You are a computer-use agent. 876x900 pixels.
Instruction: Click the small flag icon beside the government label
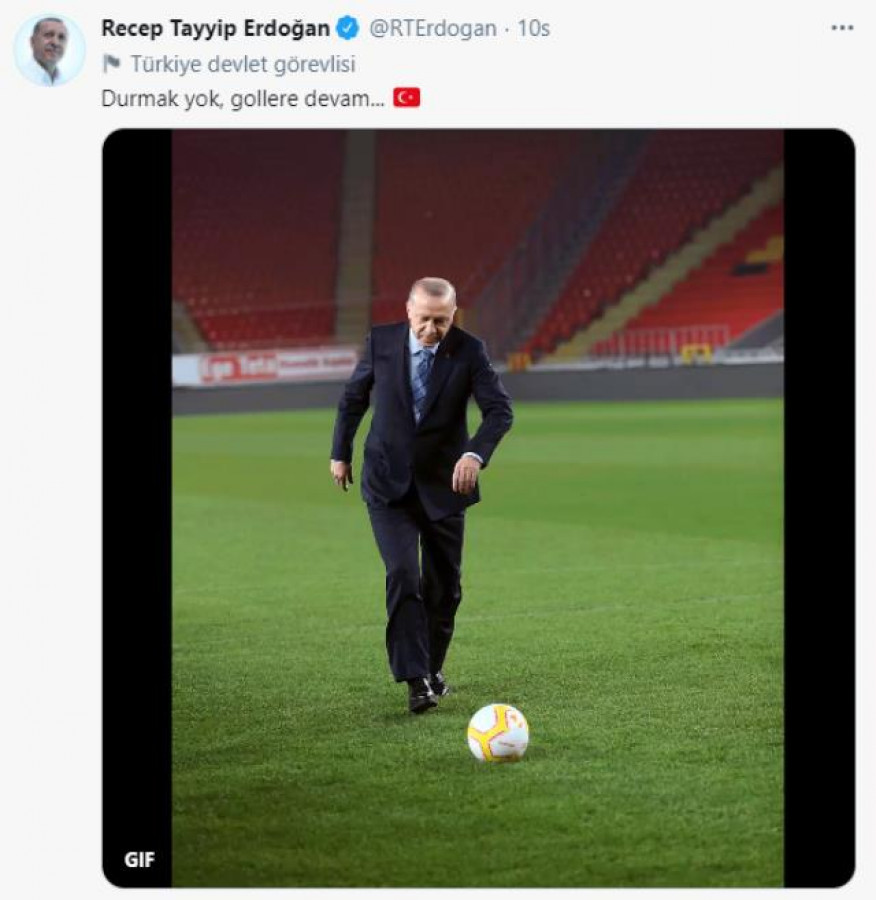coord(111,64)
